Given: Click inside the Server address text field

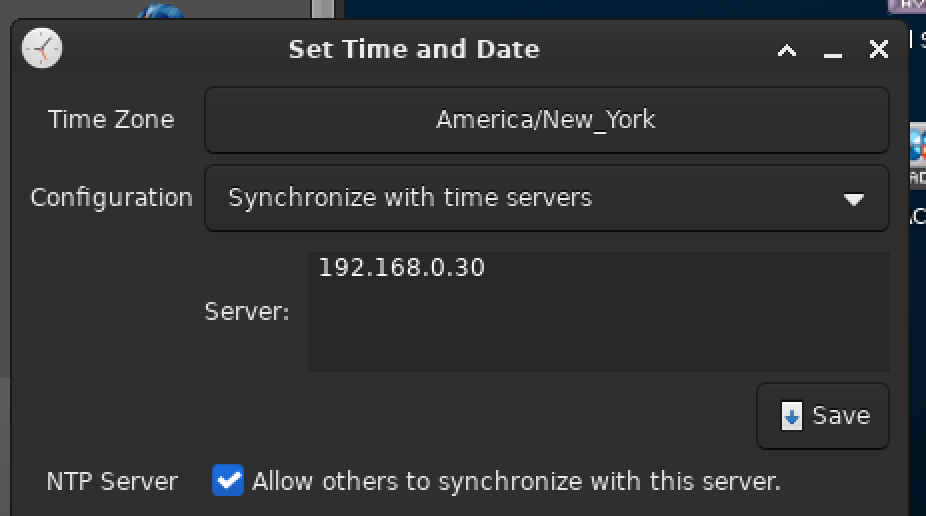Looking at the screenshot, I should (x=598, y=330).
